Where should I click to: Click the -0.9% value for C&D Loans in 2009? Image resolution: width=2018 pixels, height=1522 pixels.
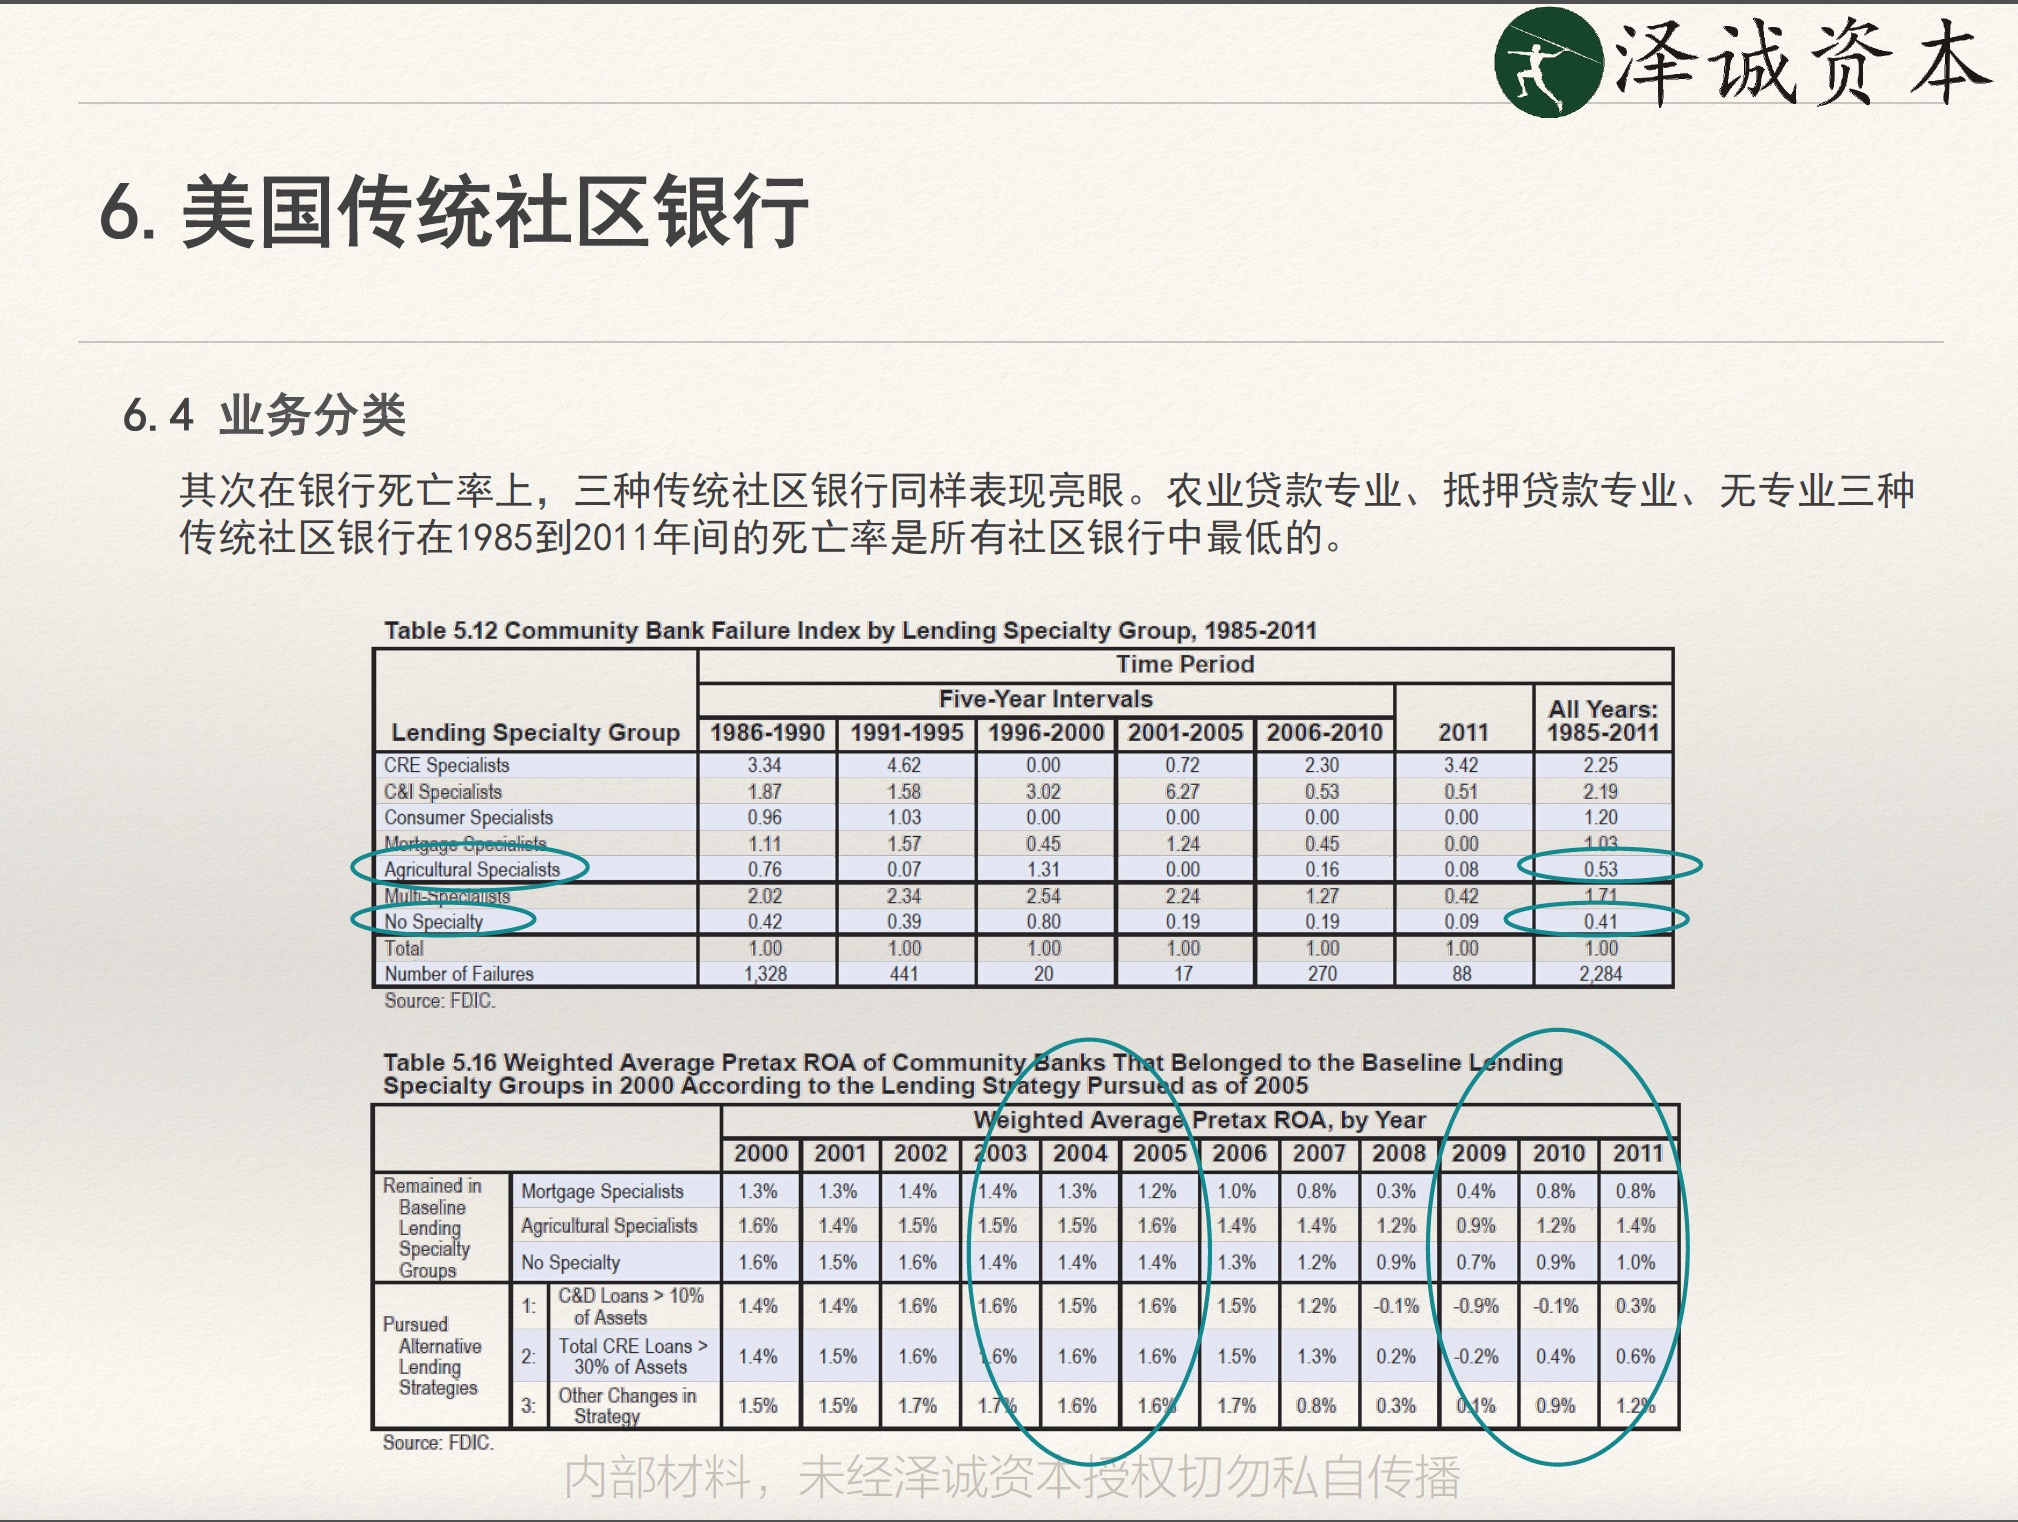[x=1476, y=1305]
